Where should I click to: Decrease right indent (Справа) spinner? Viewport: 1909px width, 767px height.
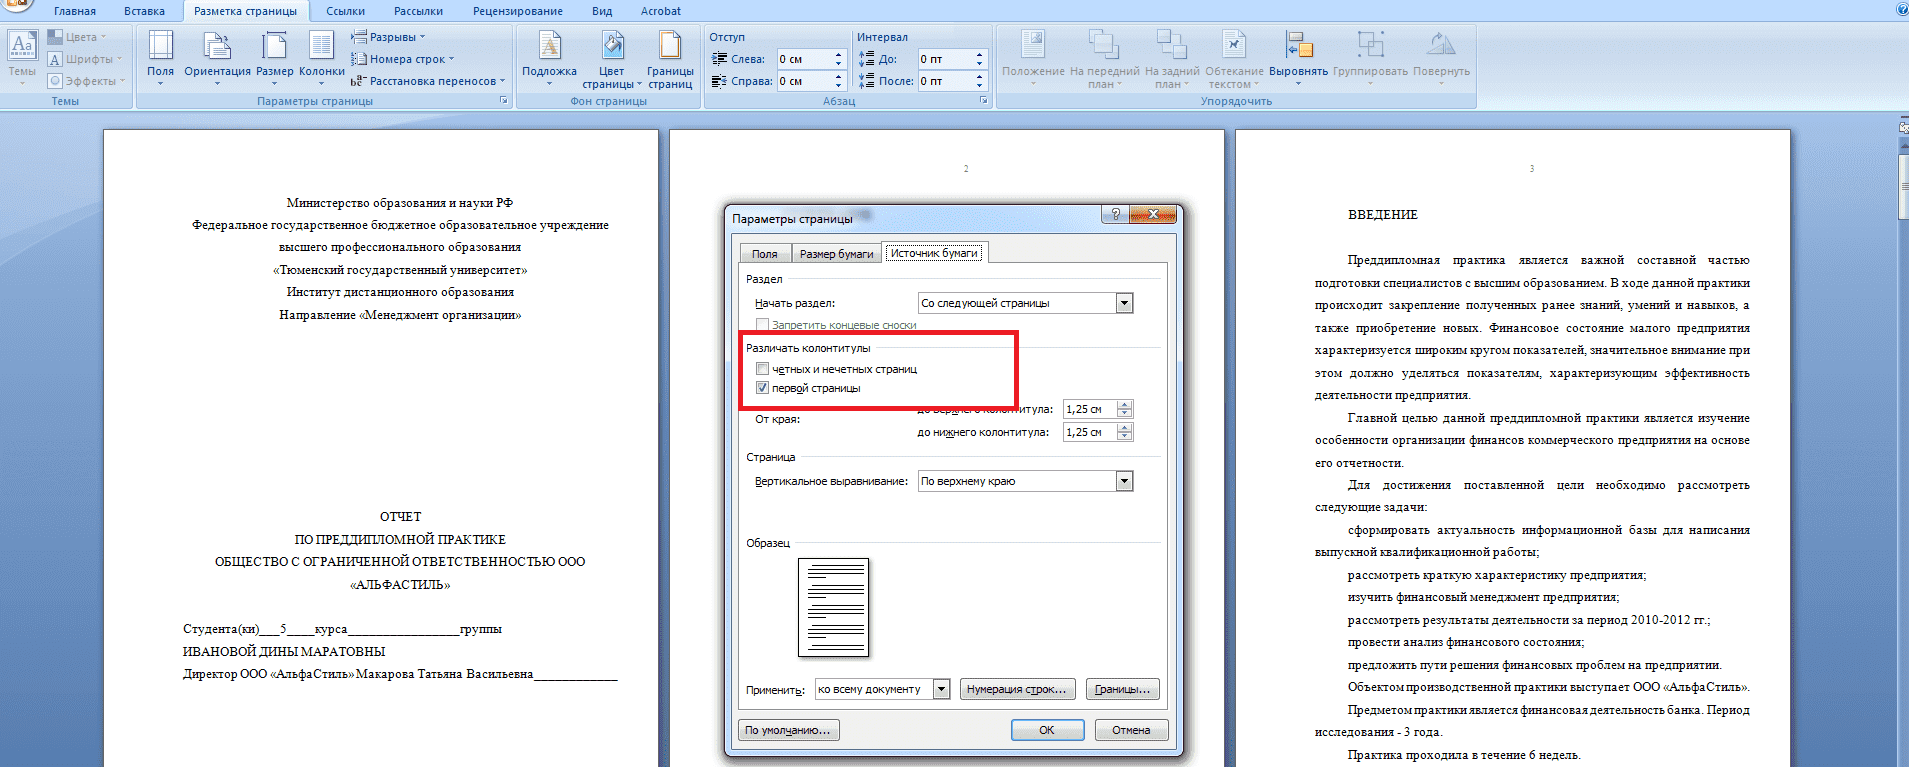tap(839, 86)
